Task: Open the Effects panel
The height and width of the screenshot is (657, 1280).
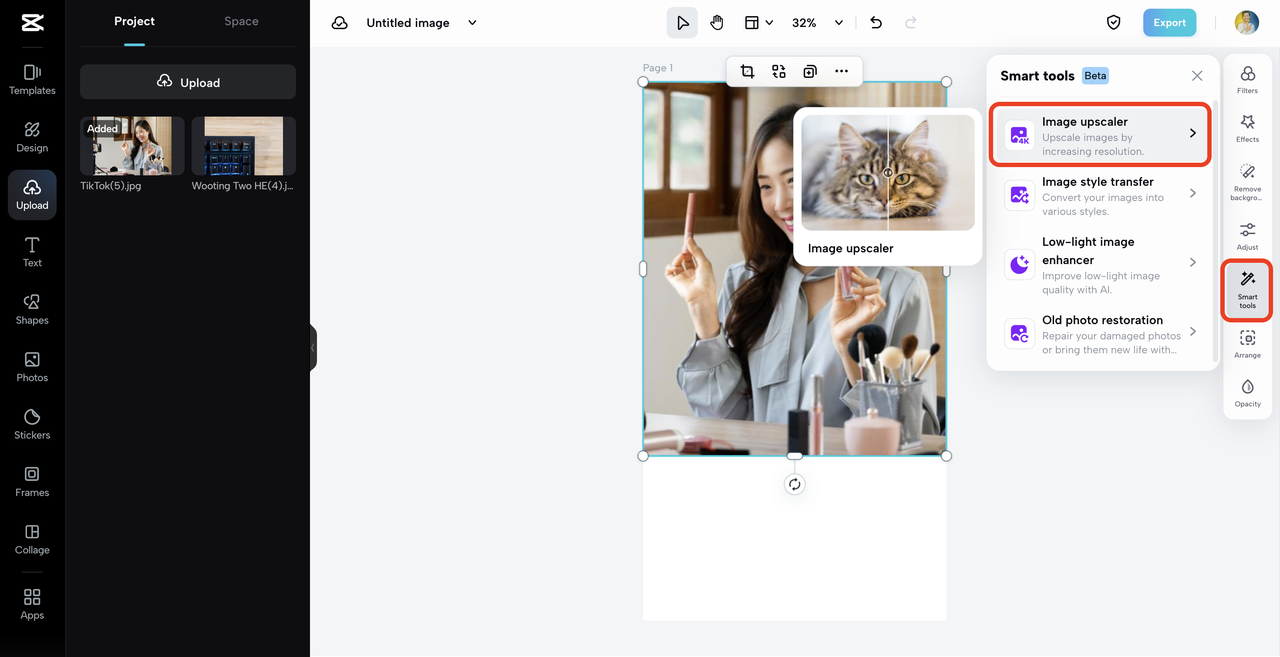Action: tap(1247, 128)
